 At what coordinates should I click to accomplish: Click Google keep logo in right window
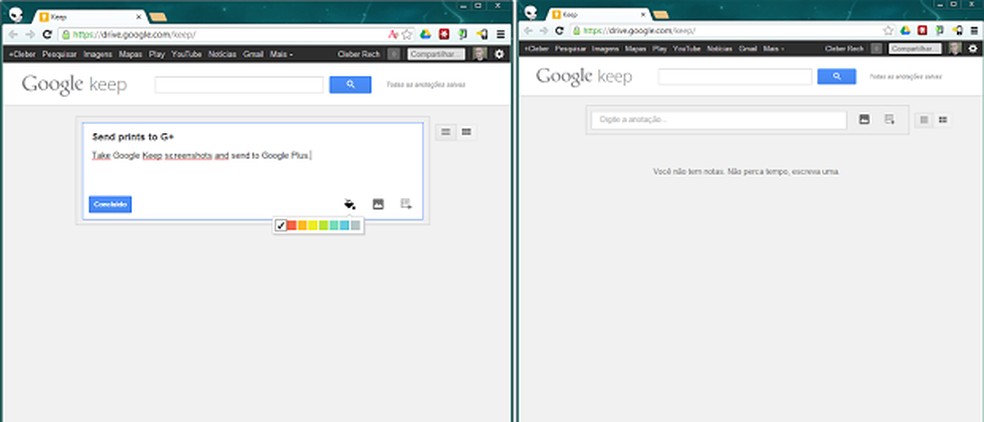584,77
